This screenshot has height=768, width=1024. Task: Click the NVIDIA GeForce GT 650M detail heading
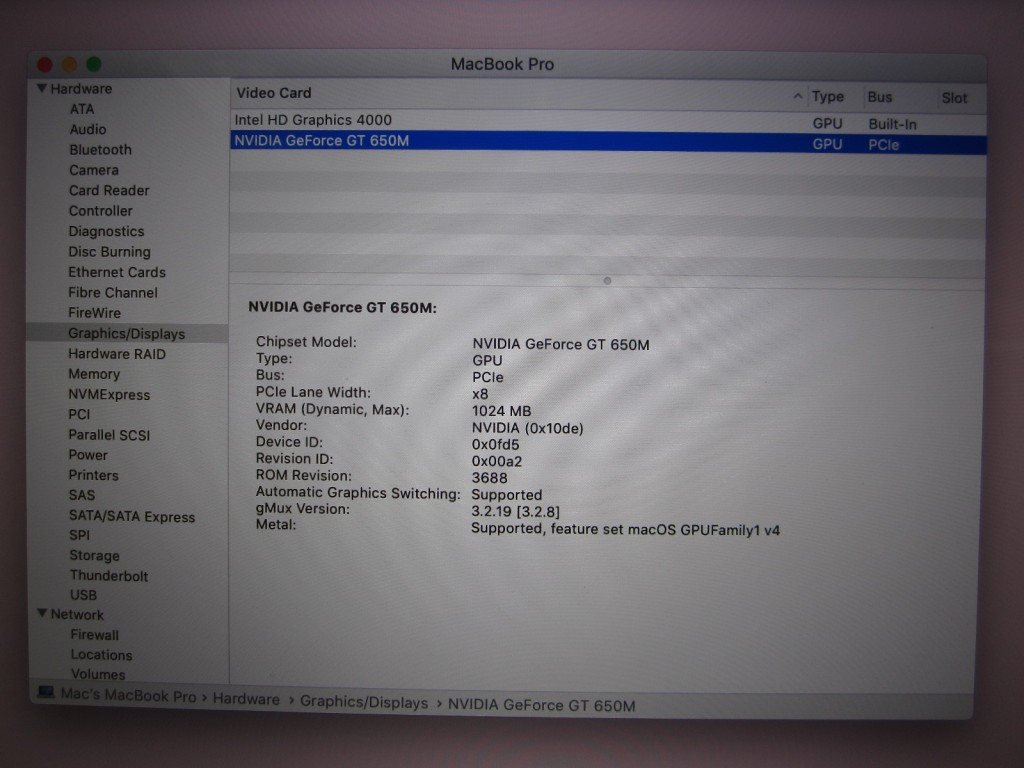coord(342,308)
